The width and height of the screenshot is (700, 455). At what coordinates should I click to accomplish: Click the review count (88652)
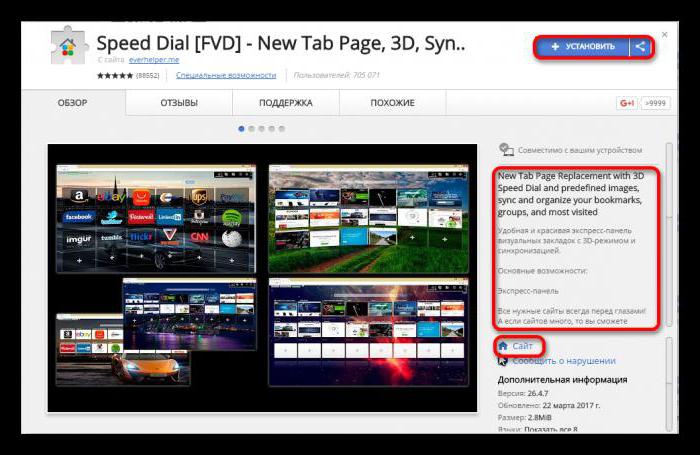pos(147,75)
